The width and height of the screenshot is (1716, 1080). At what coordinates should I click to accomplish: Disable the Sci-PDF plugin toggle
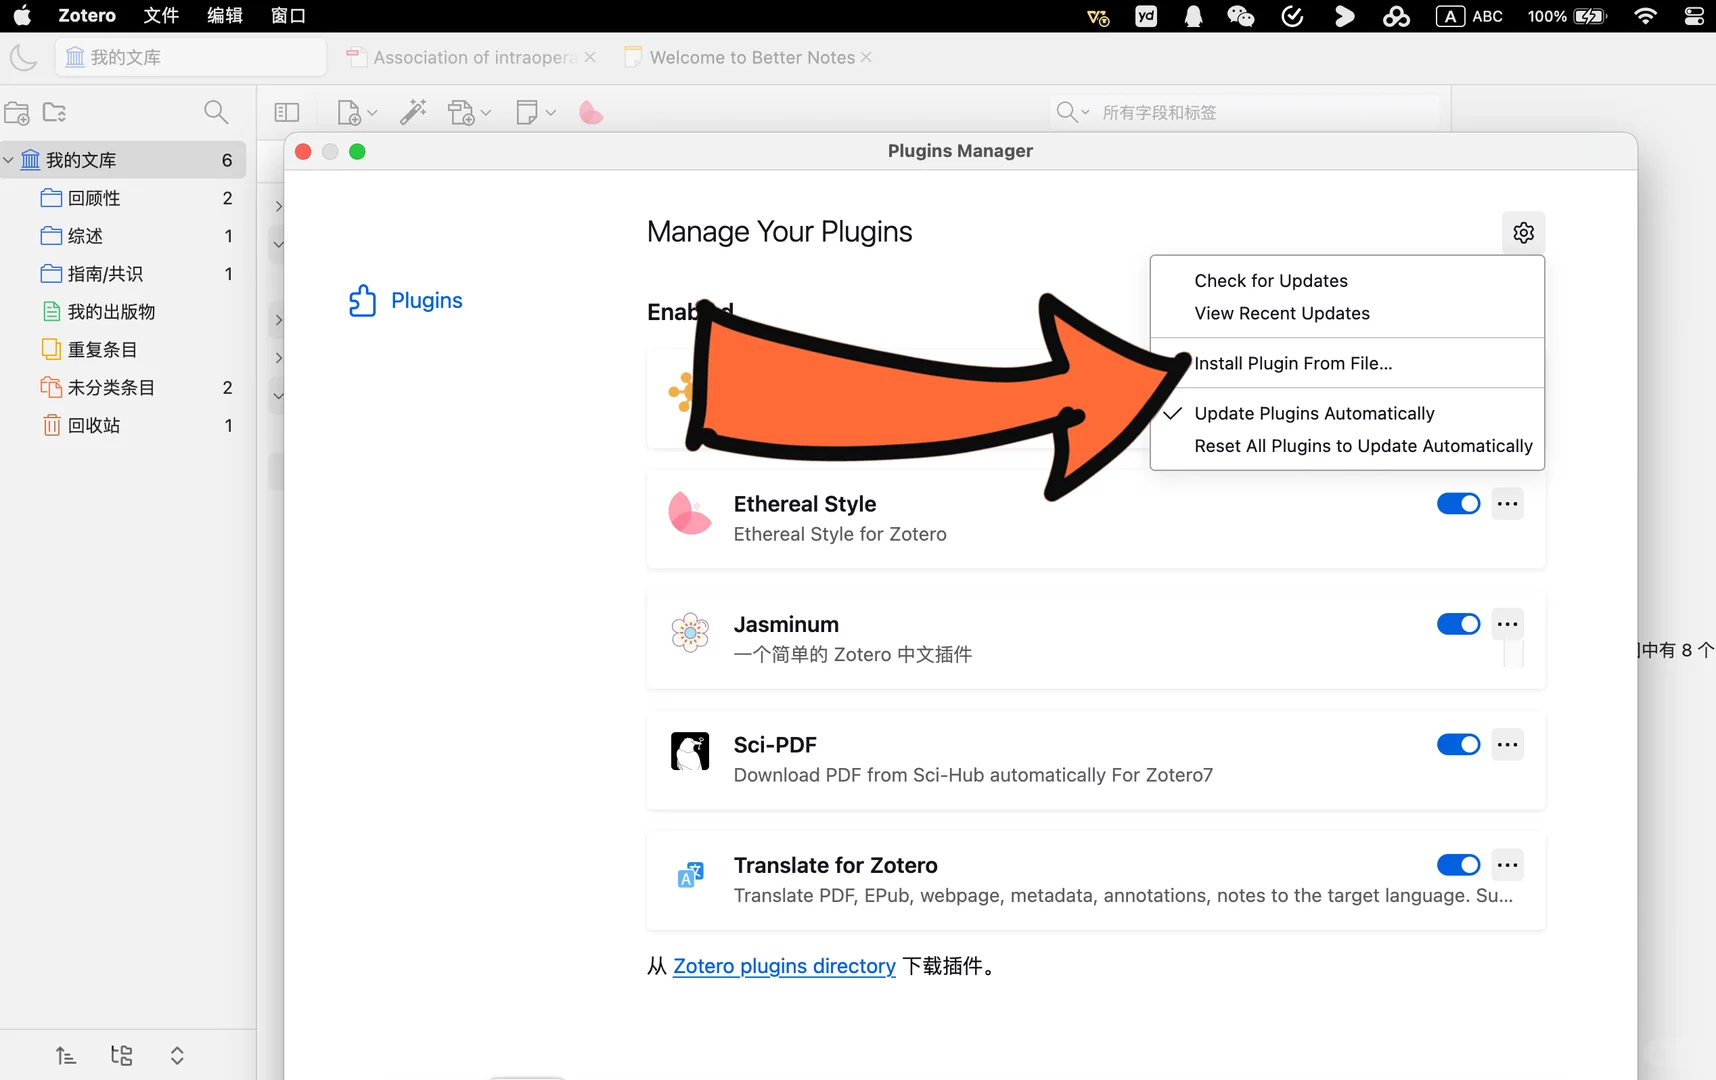(x=1459, y=745)
